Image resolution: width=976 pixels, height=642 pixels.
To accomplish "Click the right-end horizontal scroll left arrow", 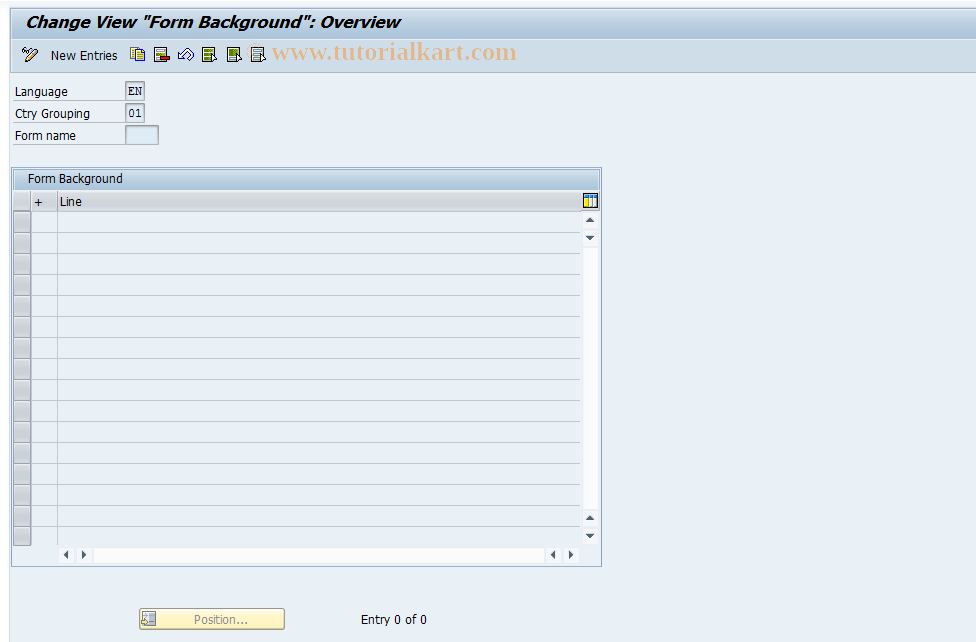I will (x=553, y=555).
